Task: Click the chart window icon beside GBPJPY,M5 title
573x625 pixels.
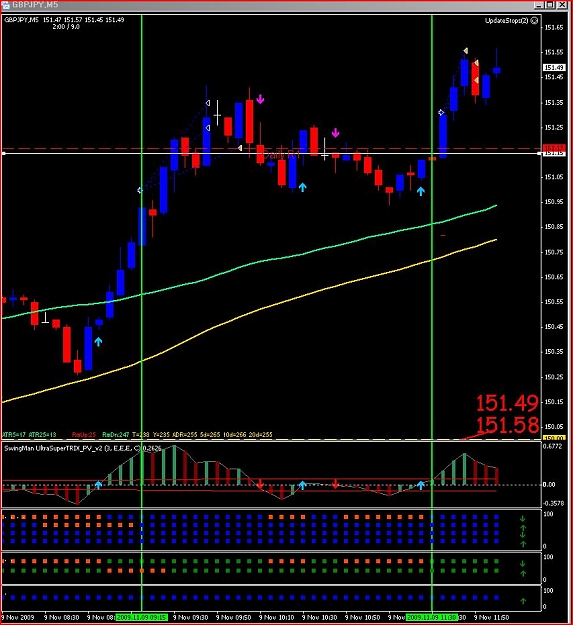Action: click(x=6, y=5)
